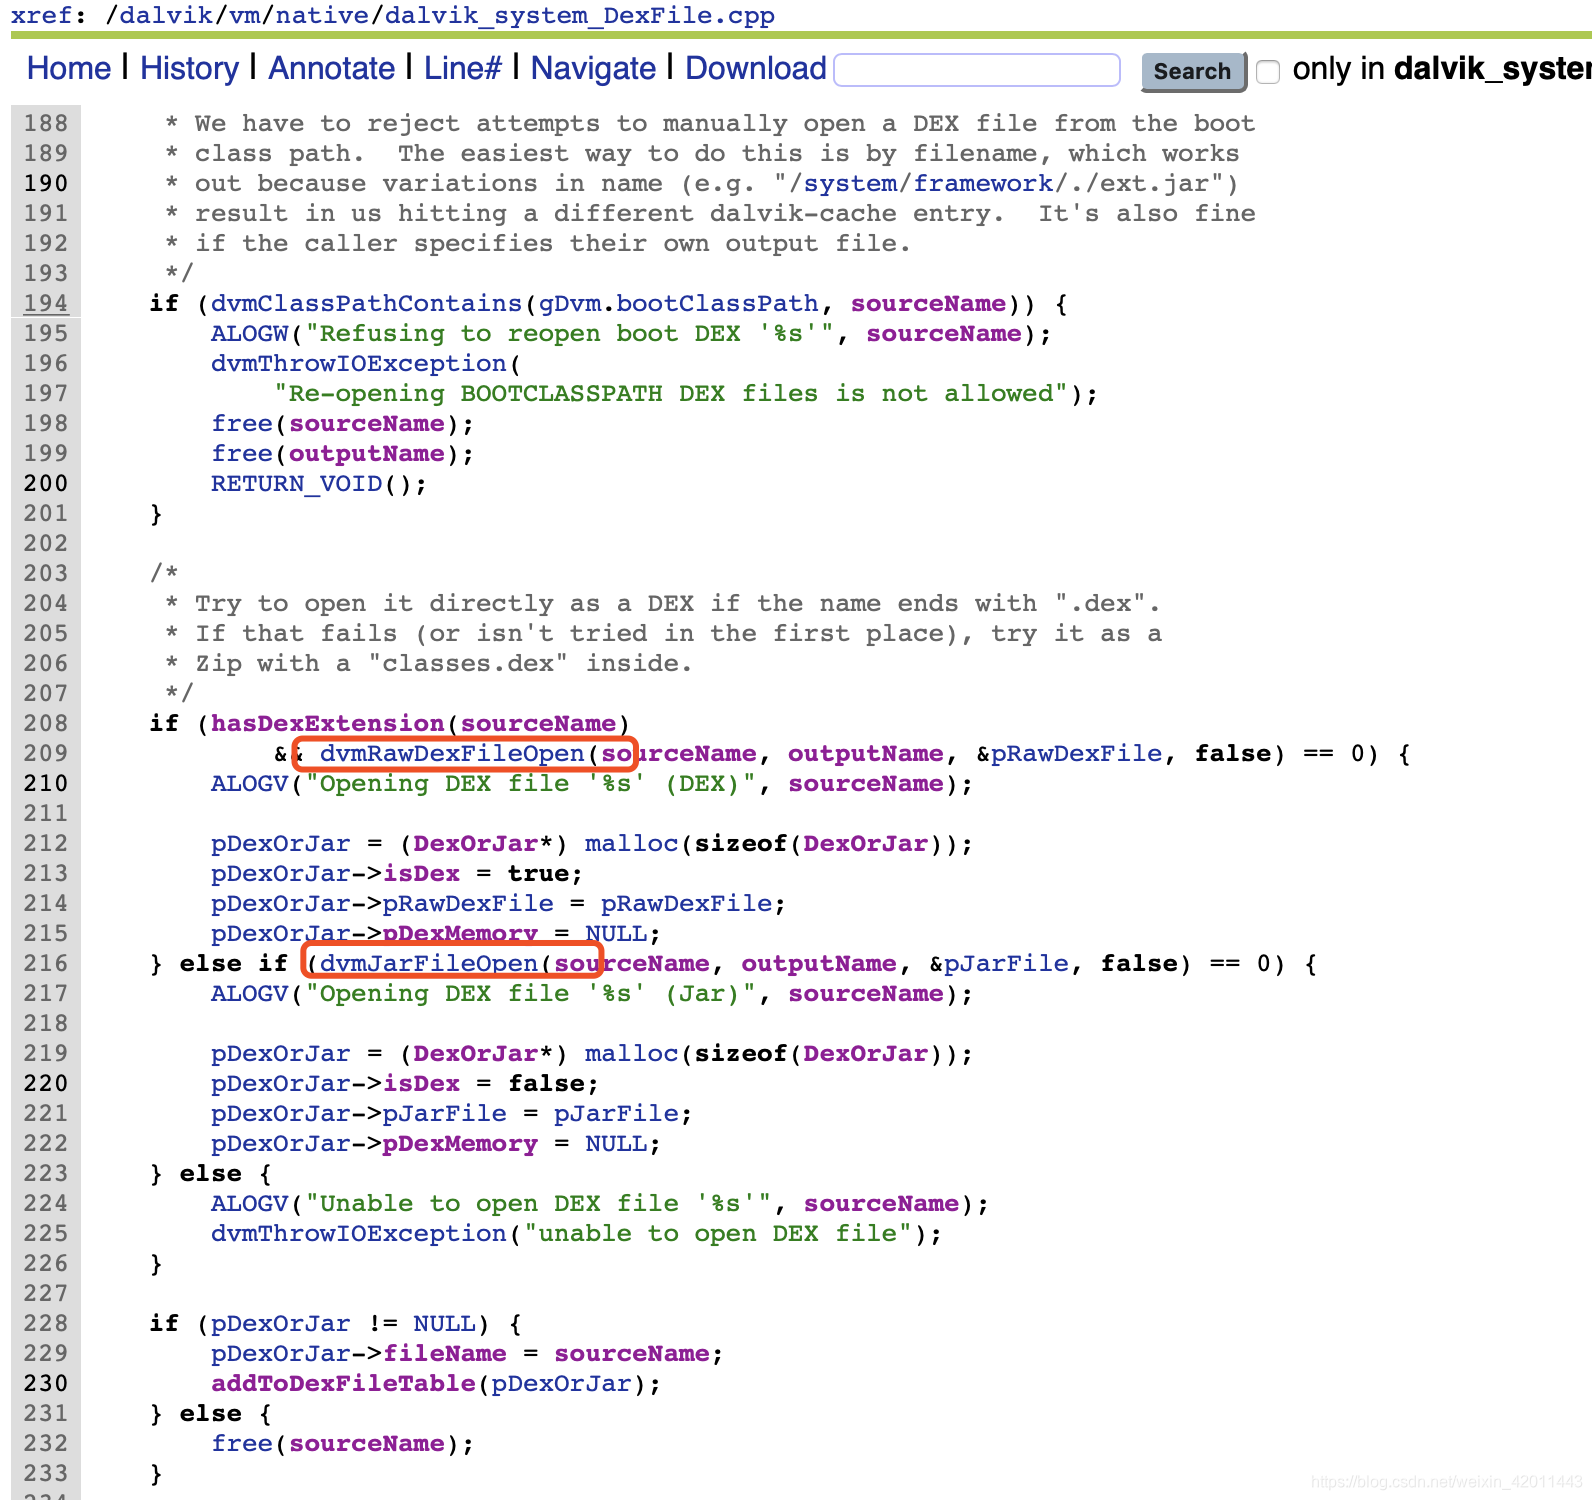Screen dimensions: 1592x1500
Task: Click sourceName on line 232
Action: 367,1443
